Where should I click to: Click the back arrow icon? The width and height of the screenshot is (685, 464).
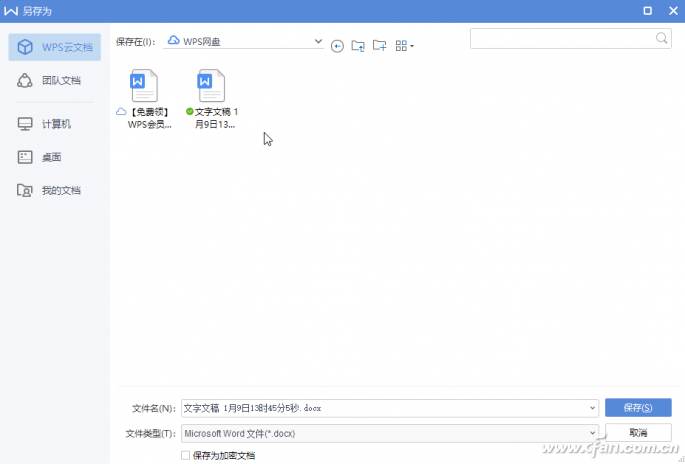pyautogui.click(x=337, y=46)
